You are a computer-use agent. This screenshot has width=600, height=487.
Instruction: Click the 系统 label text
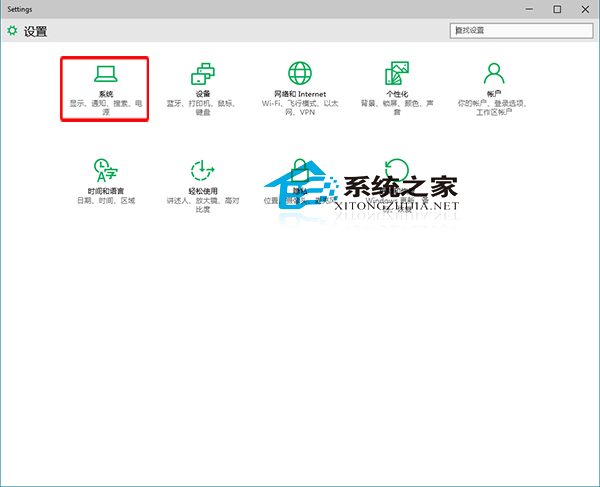pyautogui.click(x=106, y=94)
